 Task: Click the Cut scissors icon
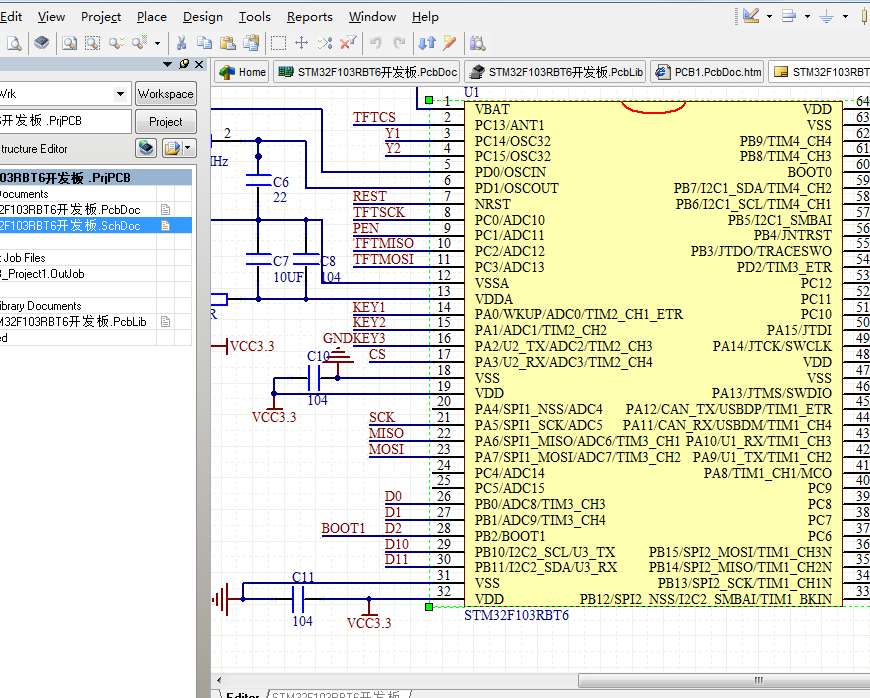click(181, 43)
